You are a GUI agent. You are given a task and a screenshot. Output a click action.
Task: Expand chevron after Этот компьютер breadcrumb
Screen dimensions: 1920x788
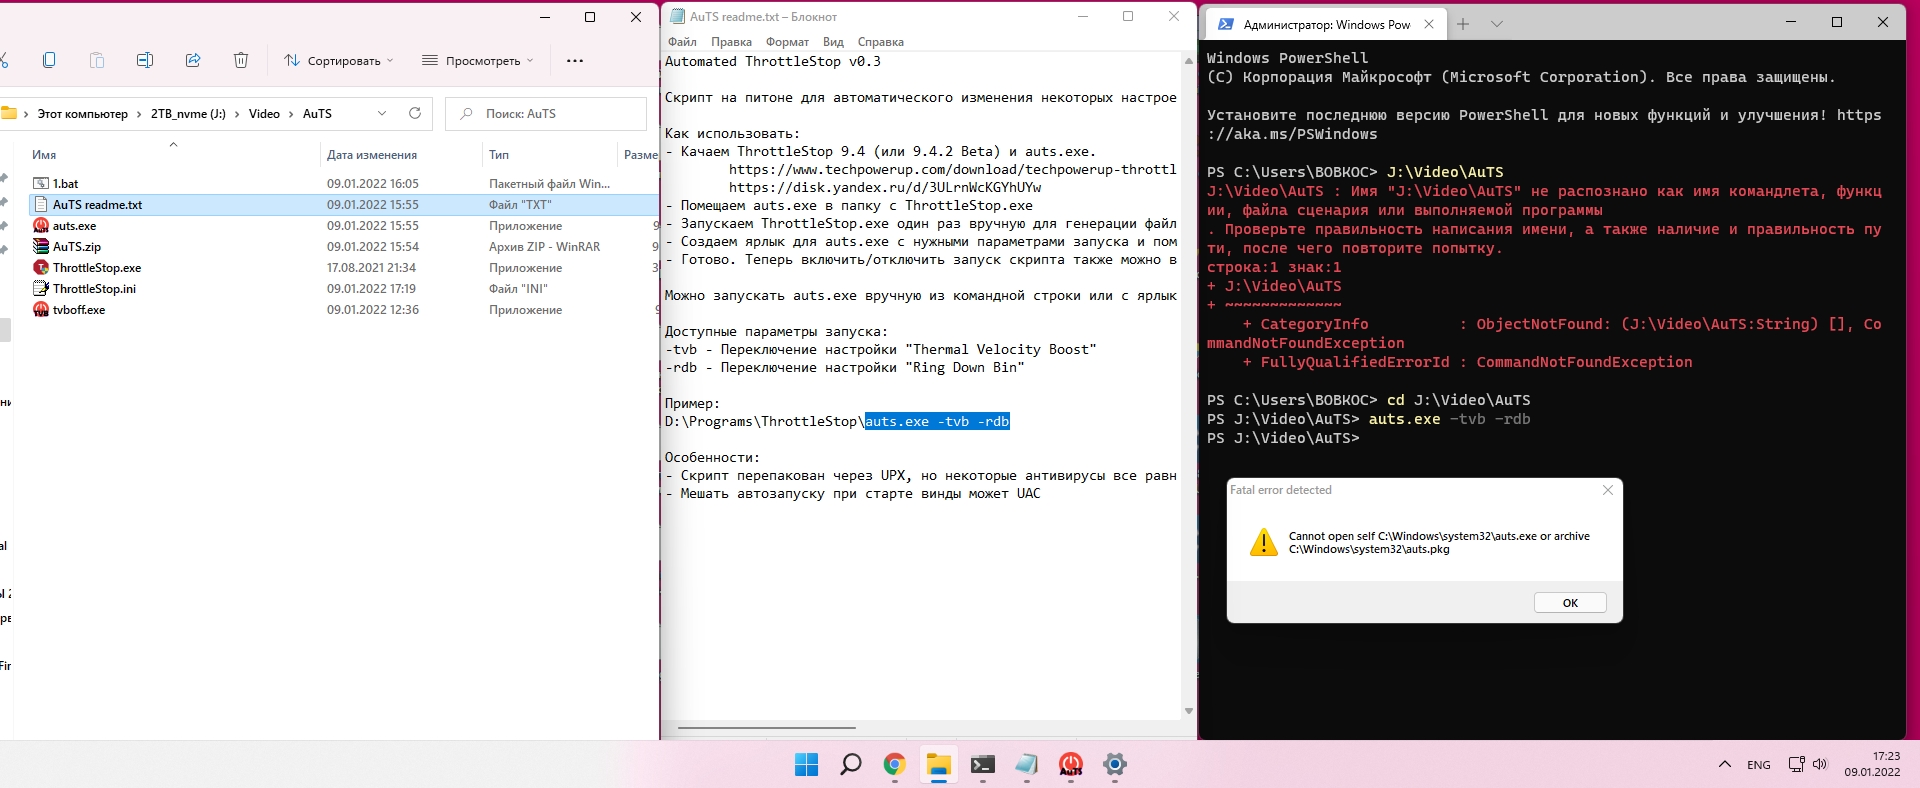pos(139,114)
